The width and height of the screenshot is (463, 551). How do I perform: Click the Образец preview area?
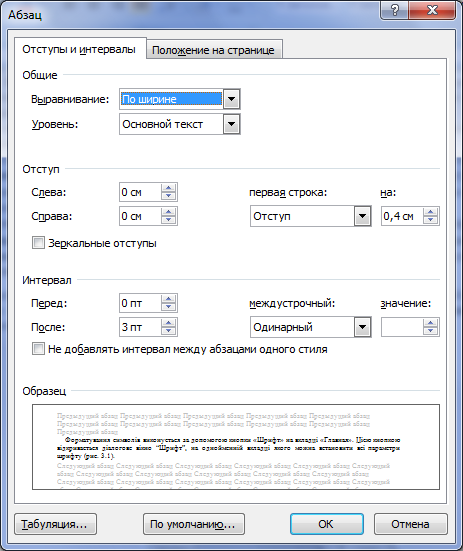pos(236,447)
